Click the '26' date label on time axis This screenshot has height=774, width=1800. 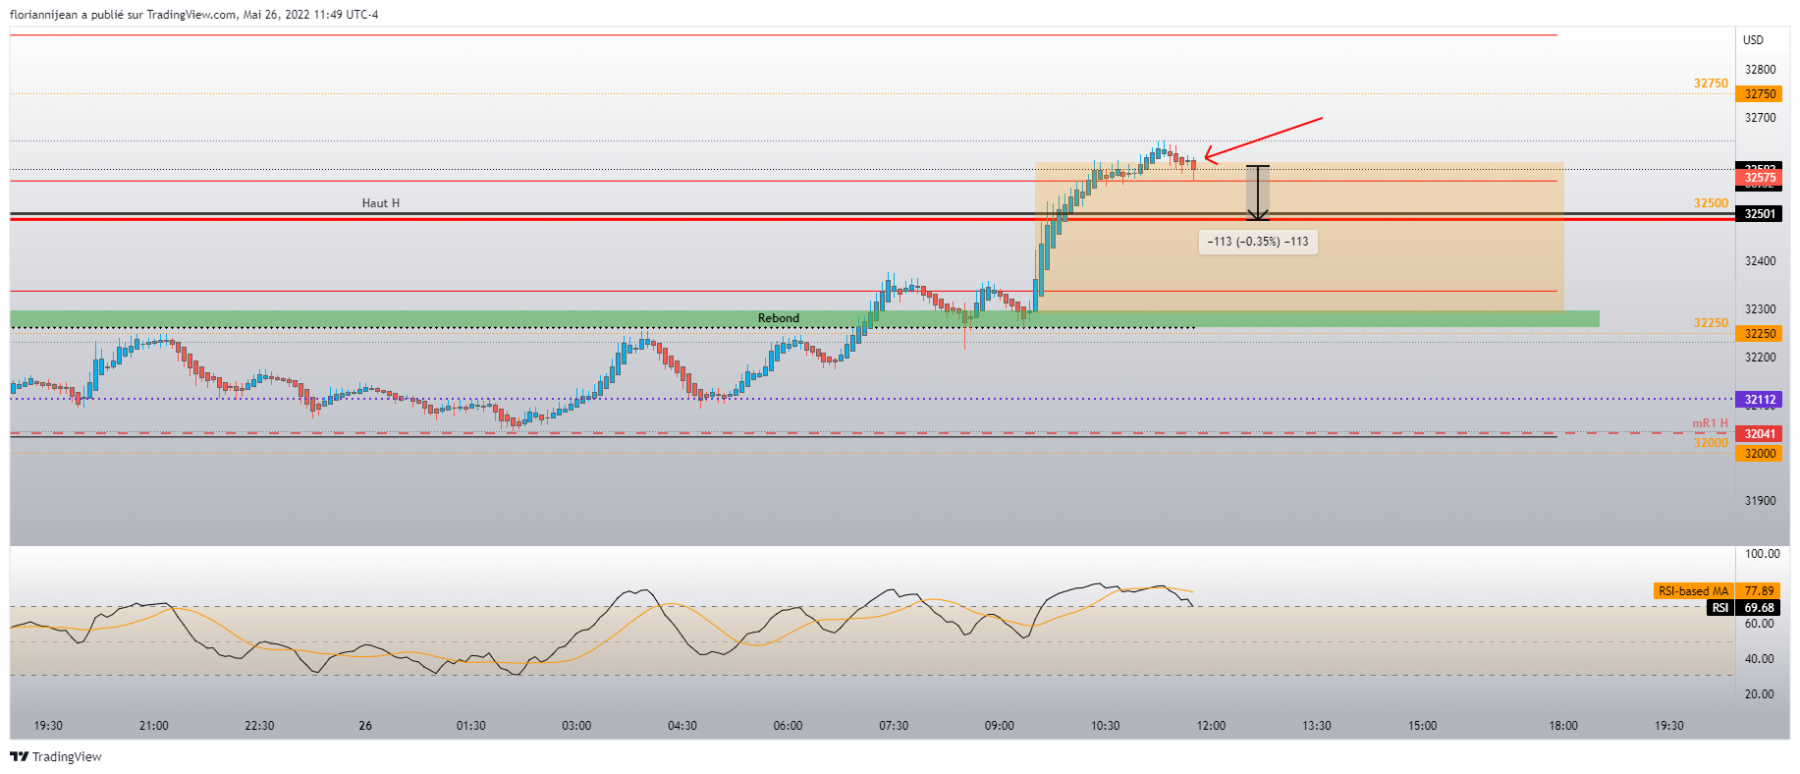coord(365,726)
